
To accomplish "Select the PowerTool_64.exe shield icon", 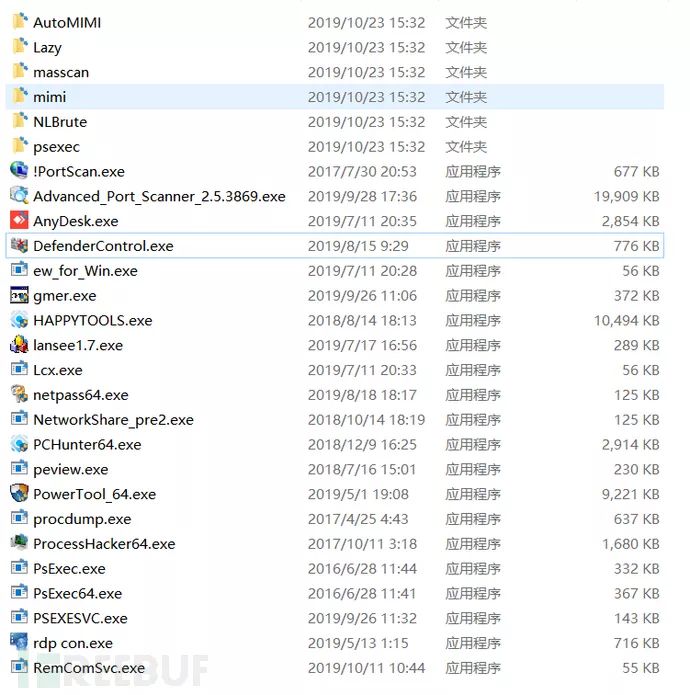I will click(x=19, y=493).
